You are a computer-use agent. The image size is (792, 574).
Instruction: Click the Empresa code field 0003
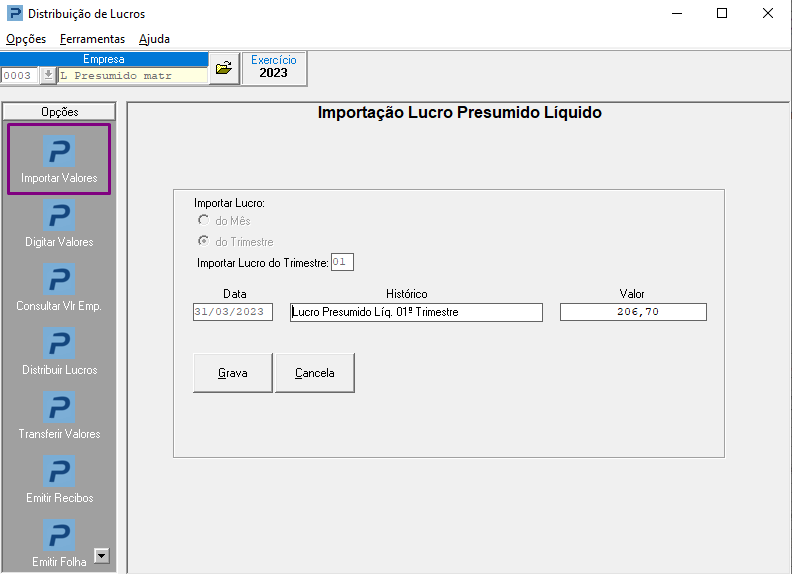coord(20,75)
